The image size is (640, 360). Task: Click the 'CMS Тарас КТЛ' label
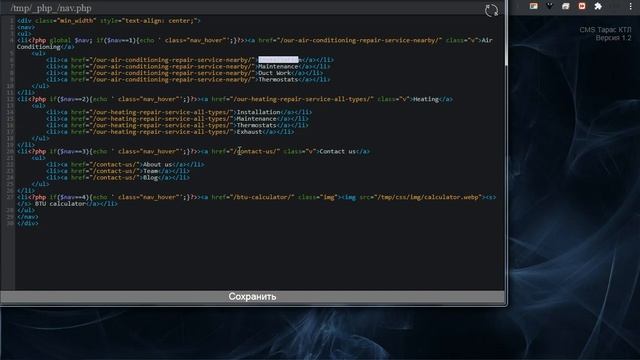coord(605,30)
